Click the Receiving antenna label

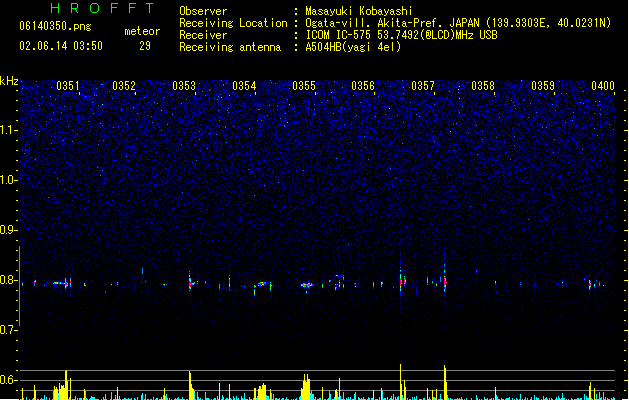point(230,47)
